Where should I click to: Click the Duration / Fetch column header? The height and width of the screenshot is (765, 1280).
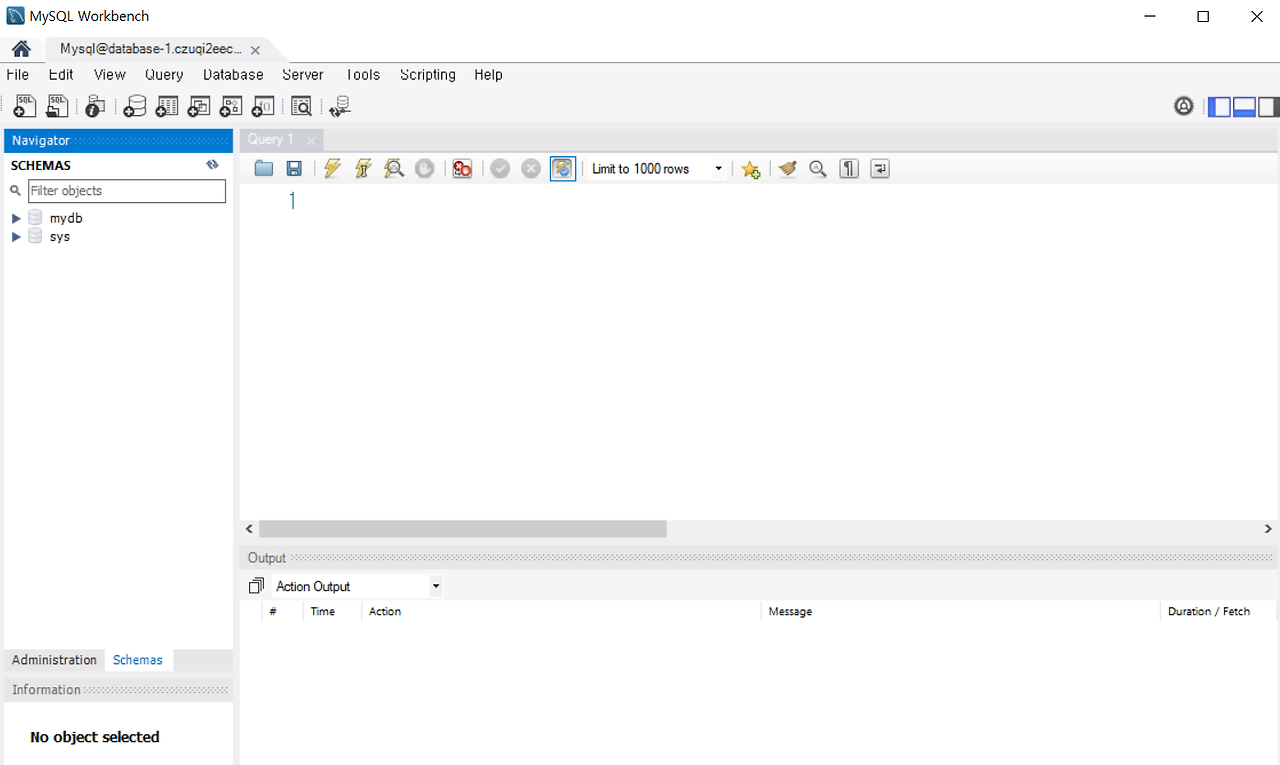1218,611
